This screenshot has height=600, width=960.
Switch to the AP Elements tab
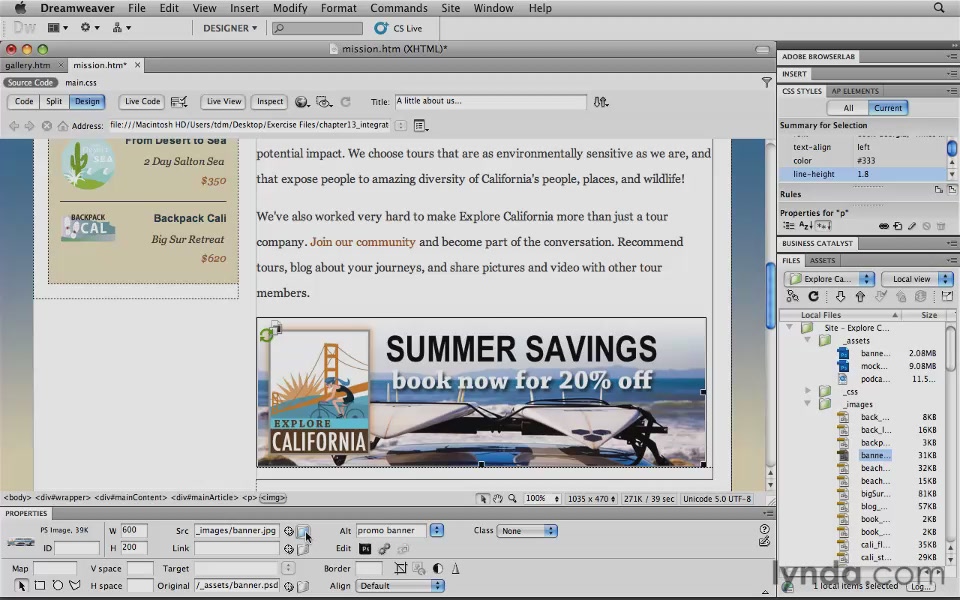[x=855, y=91]
